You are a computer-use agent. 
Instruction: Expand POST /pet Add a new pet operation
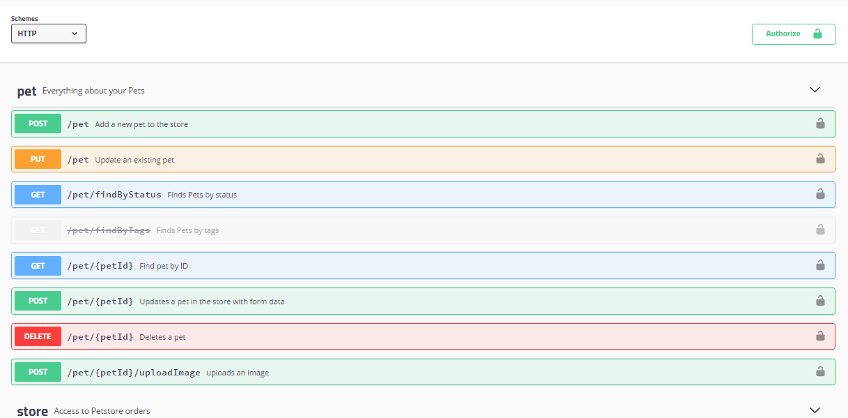click(x=423, y=124)
